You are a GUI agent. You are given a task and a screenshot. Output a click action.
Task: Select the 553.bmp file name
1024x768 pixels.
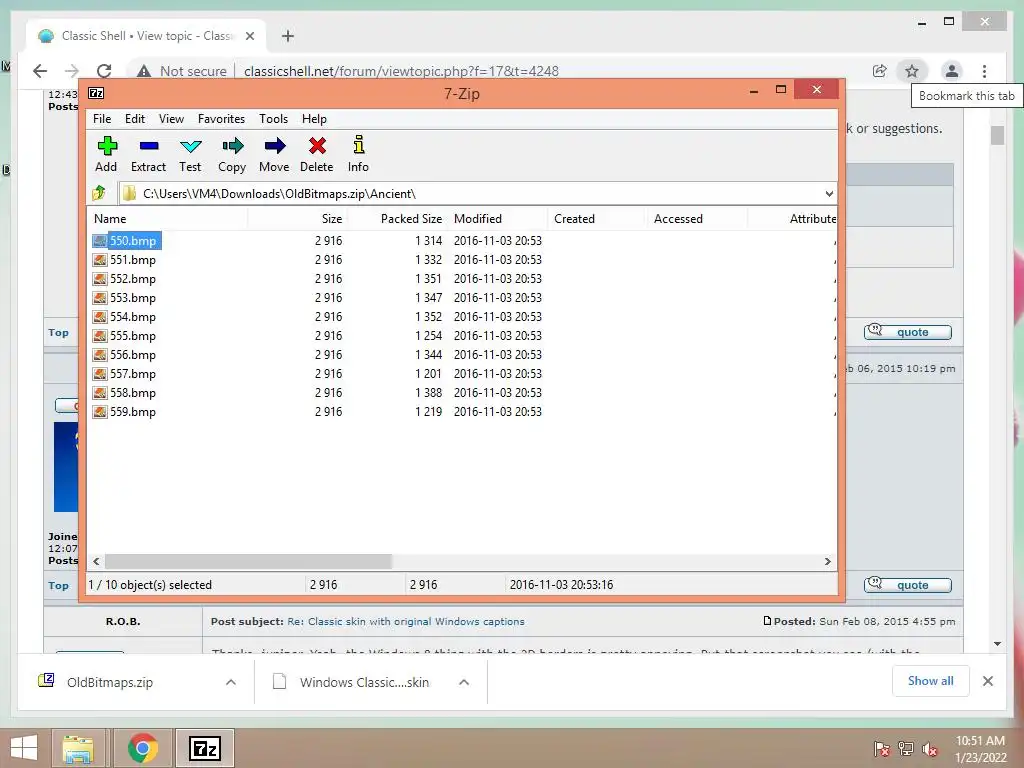click(x=133, y=298)
